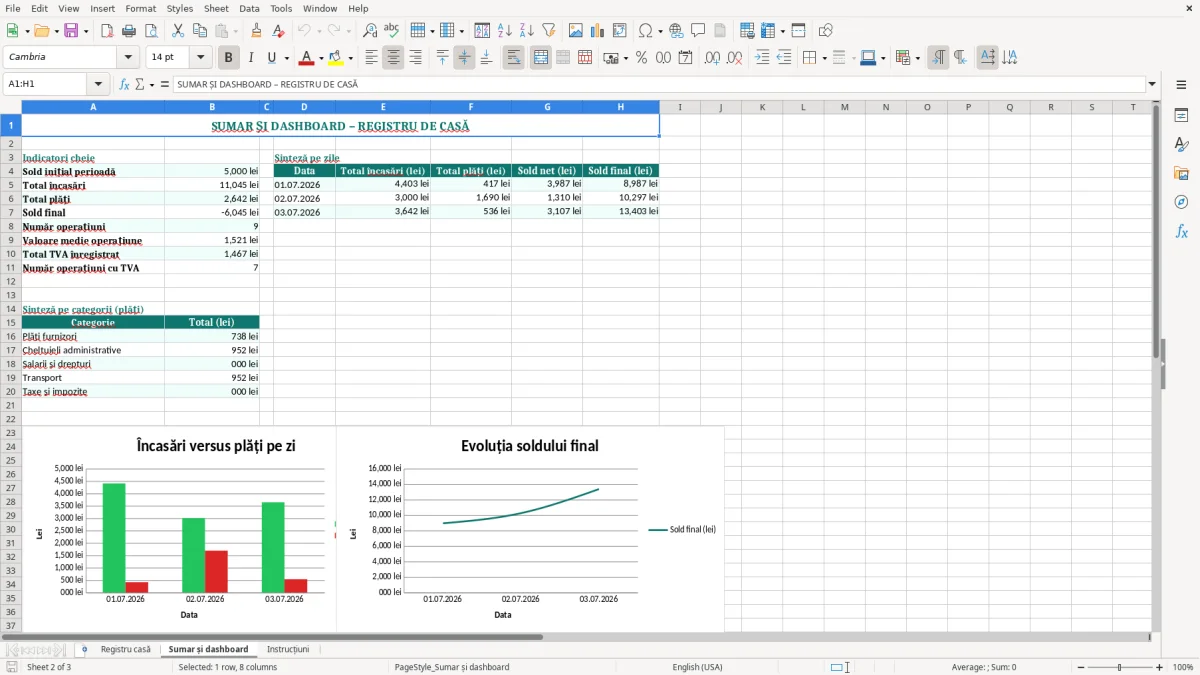Image resolution: width=1200 pixels, height=675 pixels.
Task: Switch to the Instrucțiuni sheet tab
Action: [x=288, y=649]
